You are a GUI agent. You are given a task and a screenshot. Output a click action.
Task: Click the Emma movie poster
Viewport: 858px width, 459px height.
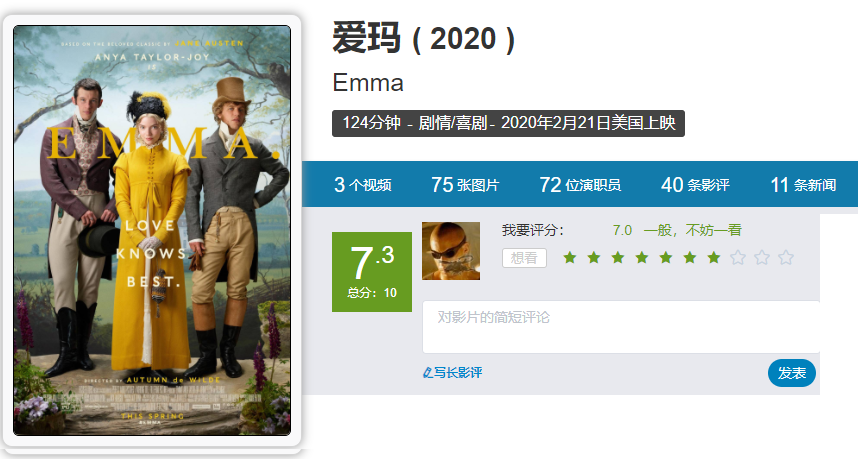click(152, 230)
